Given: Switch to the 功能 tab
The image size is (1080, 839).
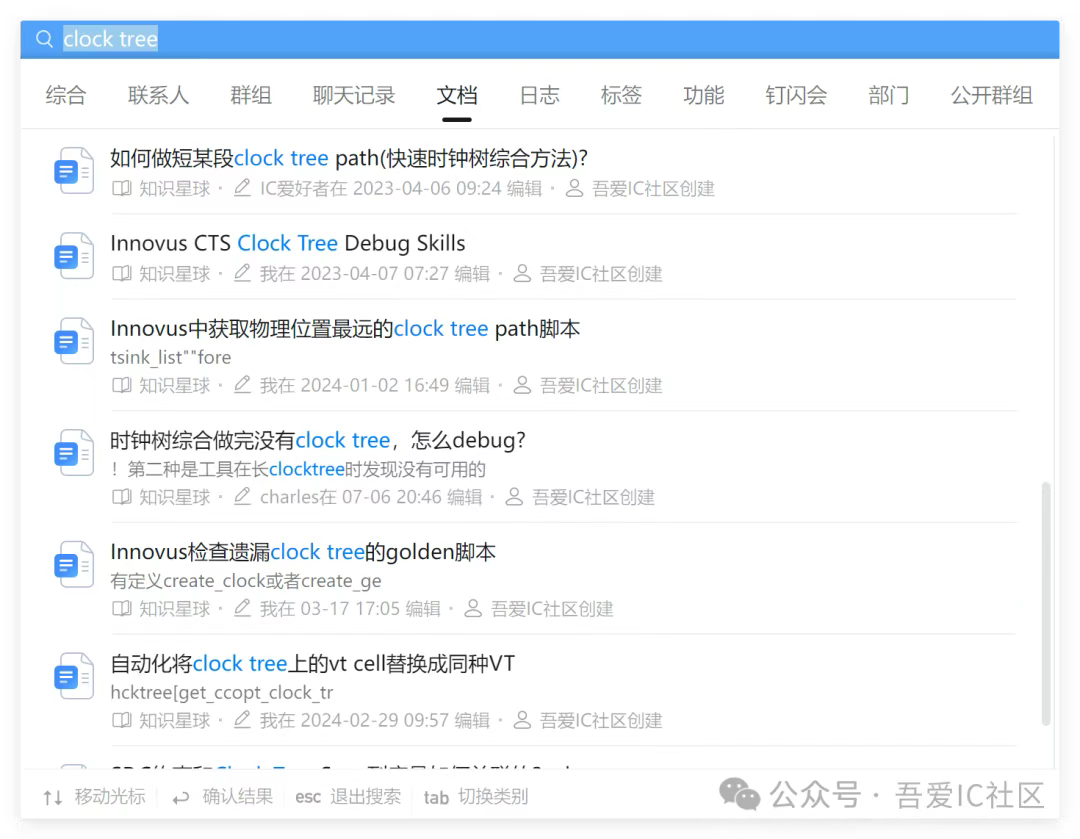Looking at the screenshot, I should coord(704,95).
